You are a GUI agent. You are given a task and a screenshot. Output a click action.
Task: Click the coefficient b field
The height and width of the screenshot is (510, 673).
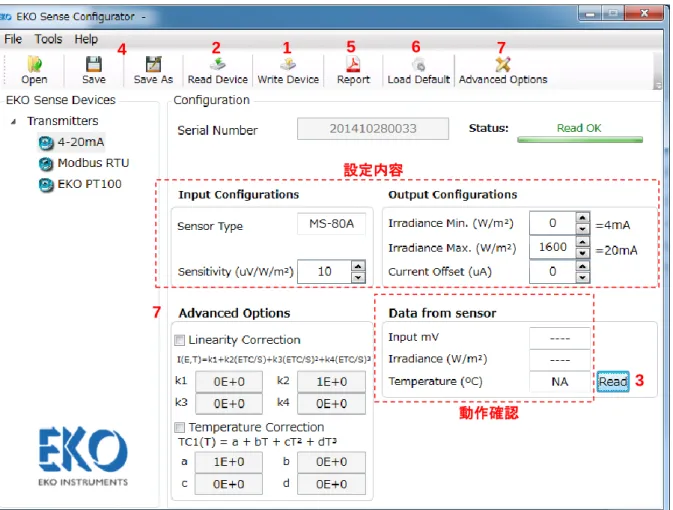coord(331,462)
